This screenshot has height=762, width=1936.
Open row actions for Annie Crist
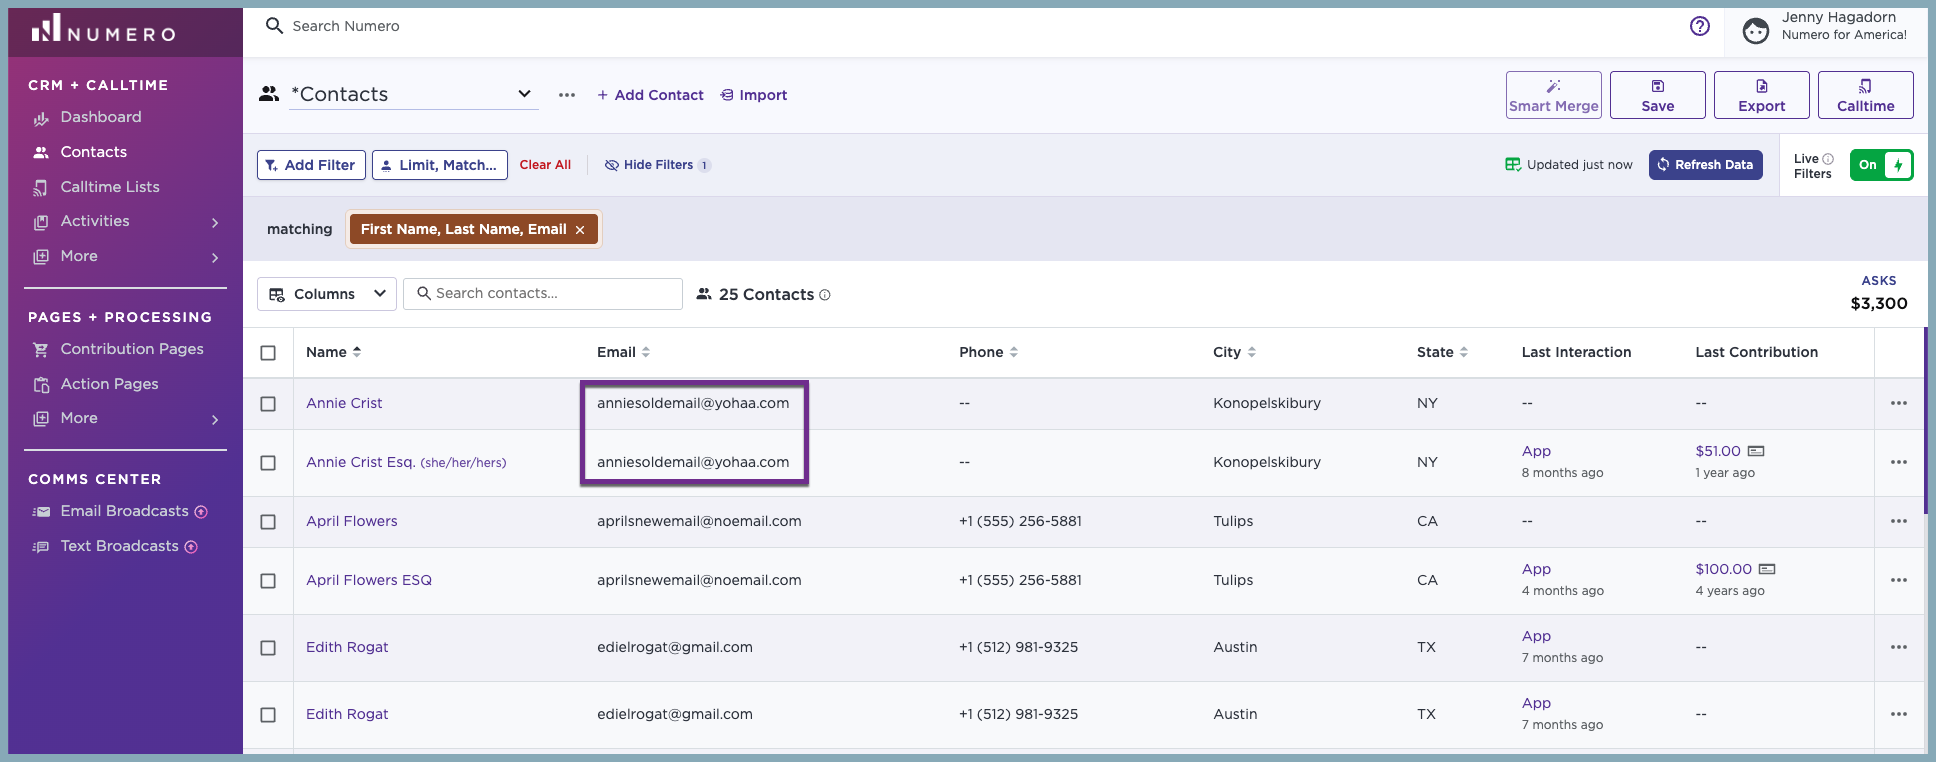tap(1899, 403)
